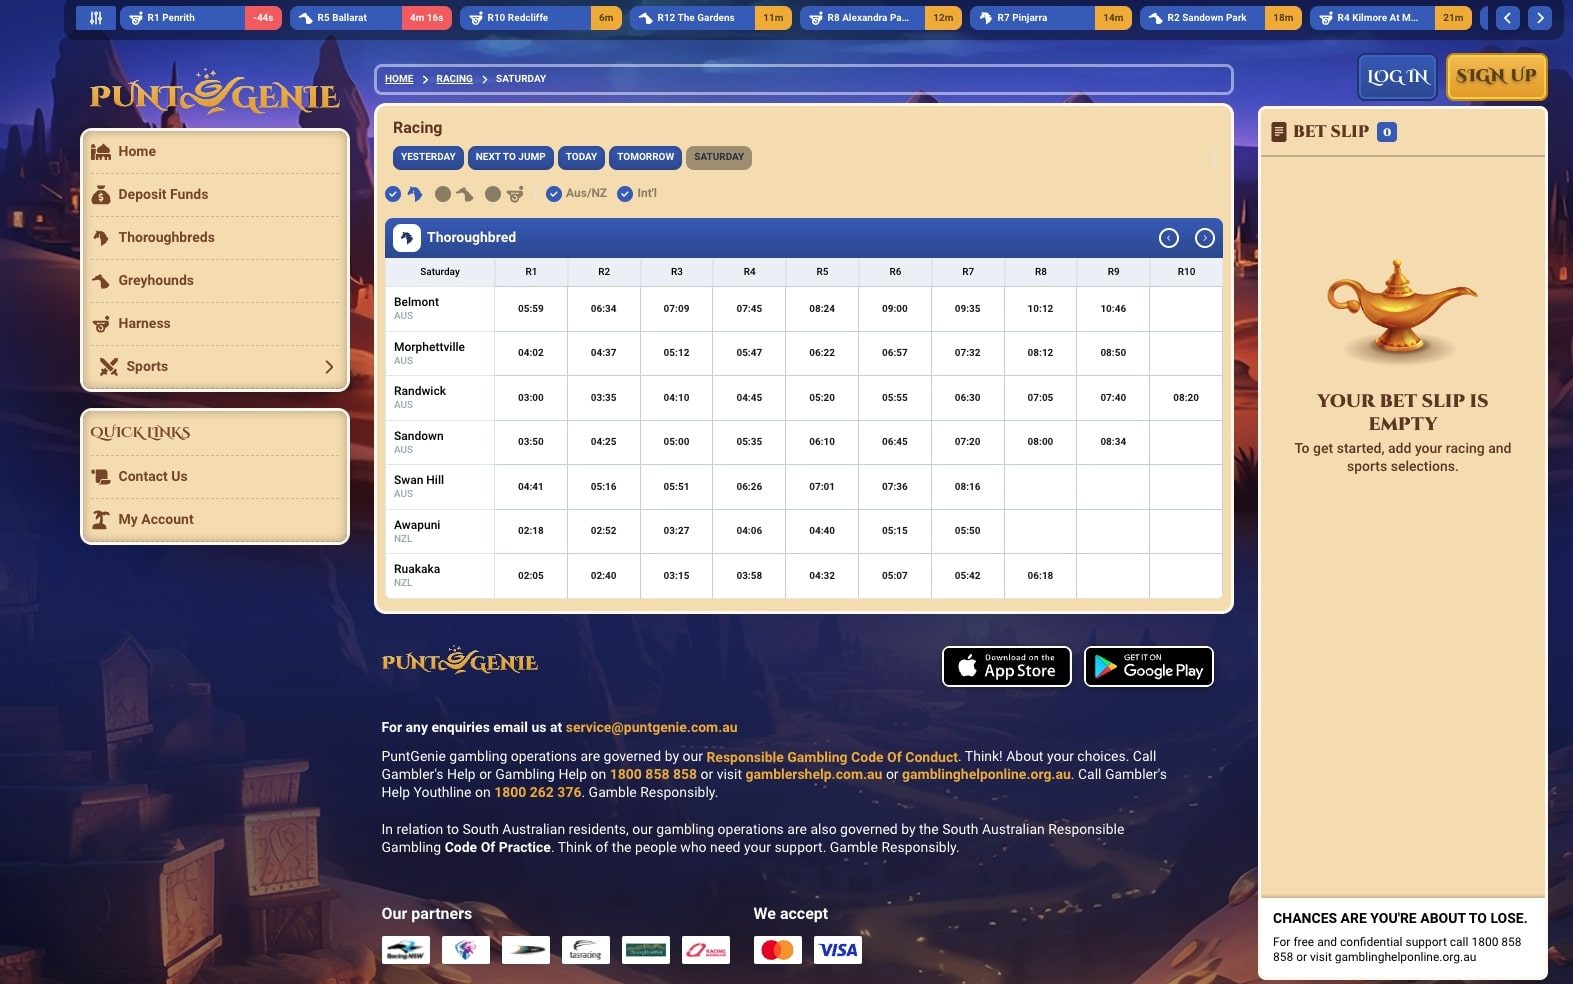Enable the harness filter toggle
The width and height of the screenshot is (1573, 984).
tap(492, 194)
